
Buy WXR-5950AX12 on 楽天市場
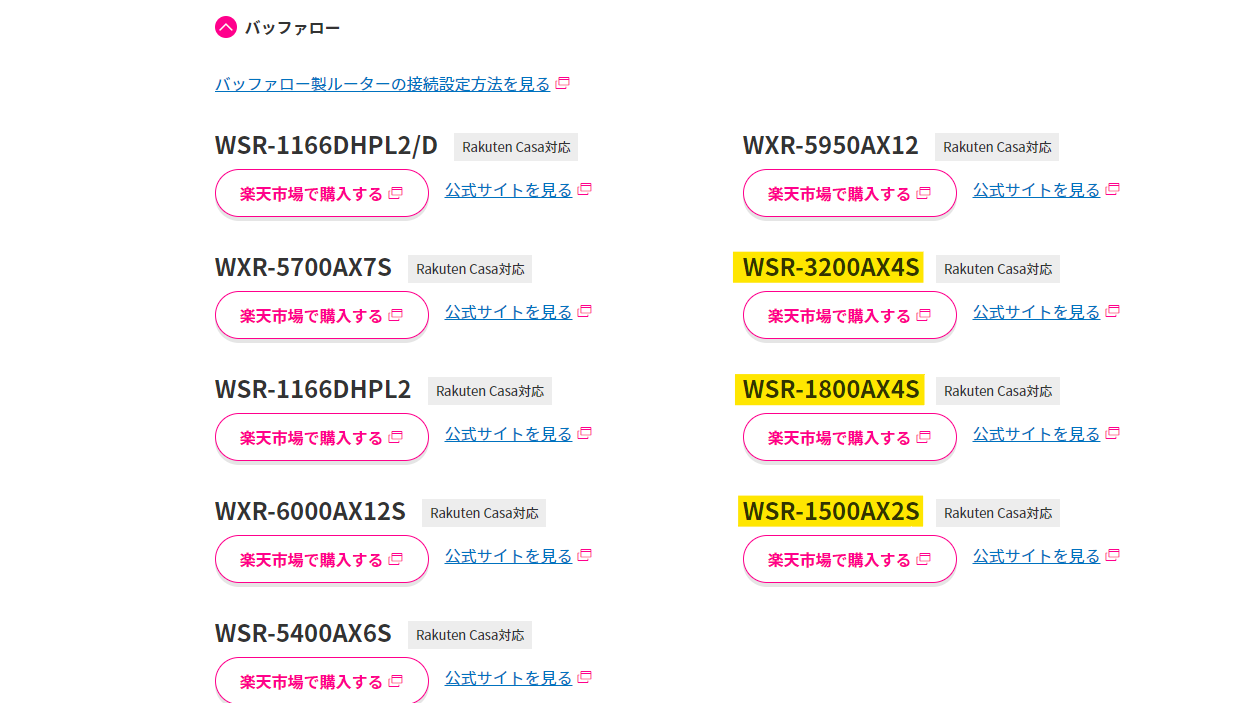(x=849, y=194)
